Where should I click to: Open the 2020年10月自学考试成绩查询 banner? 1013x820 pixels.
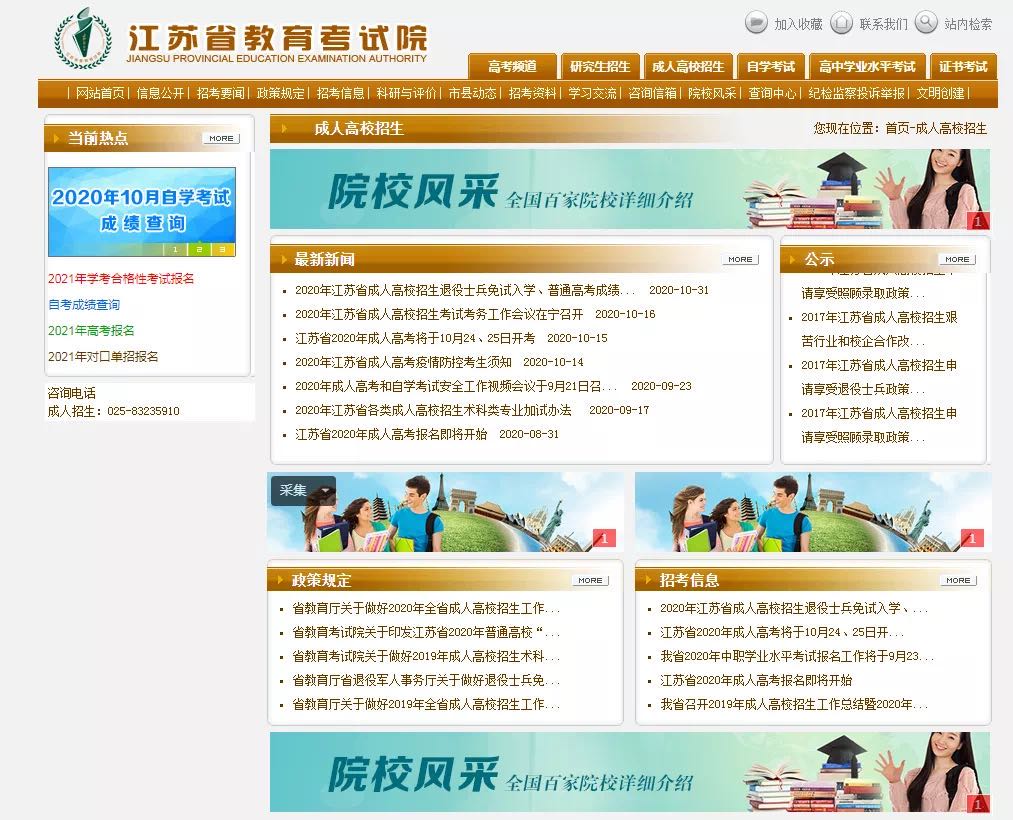pos(142,212)
